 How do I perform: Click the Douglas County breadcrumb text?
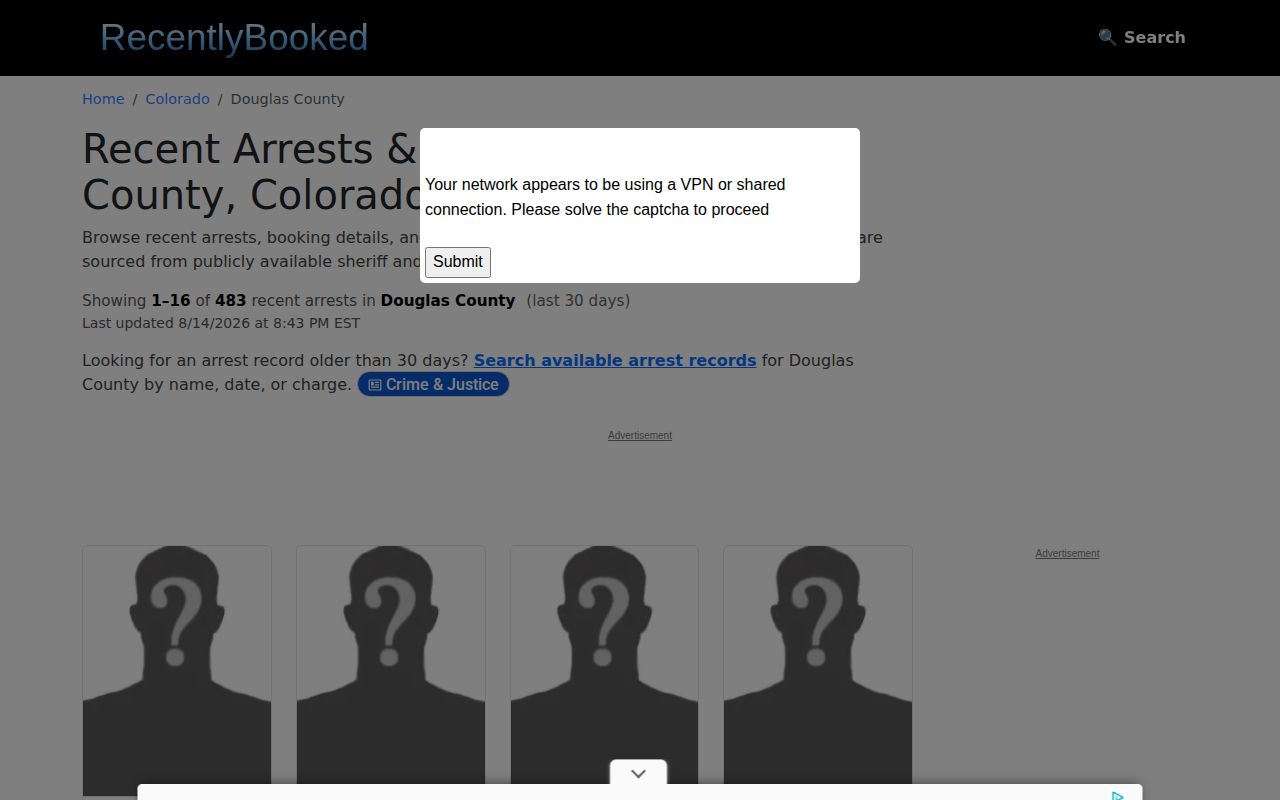(x=287, y=99)
